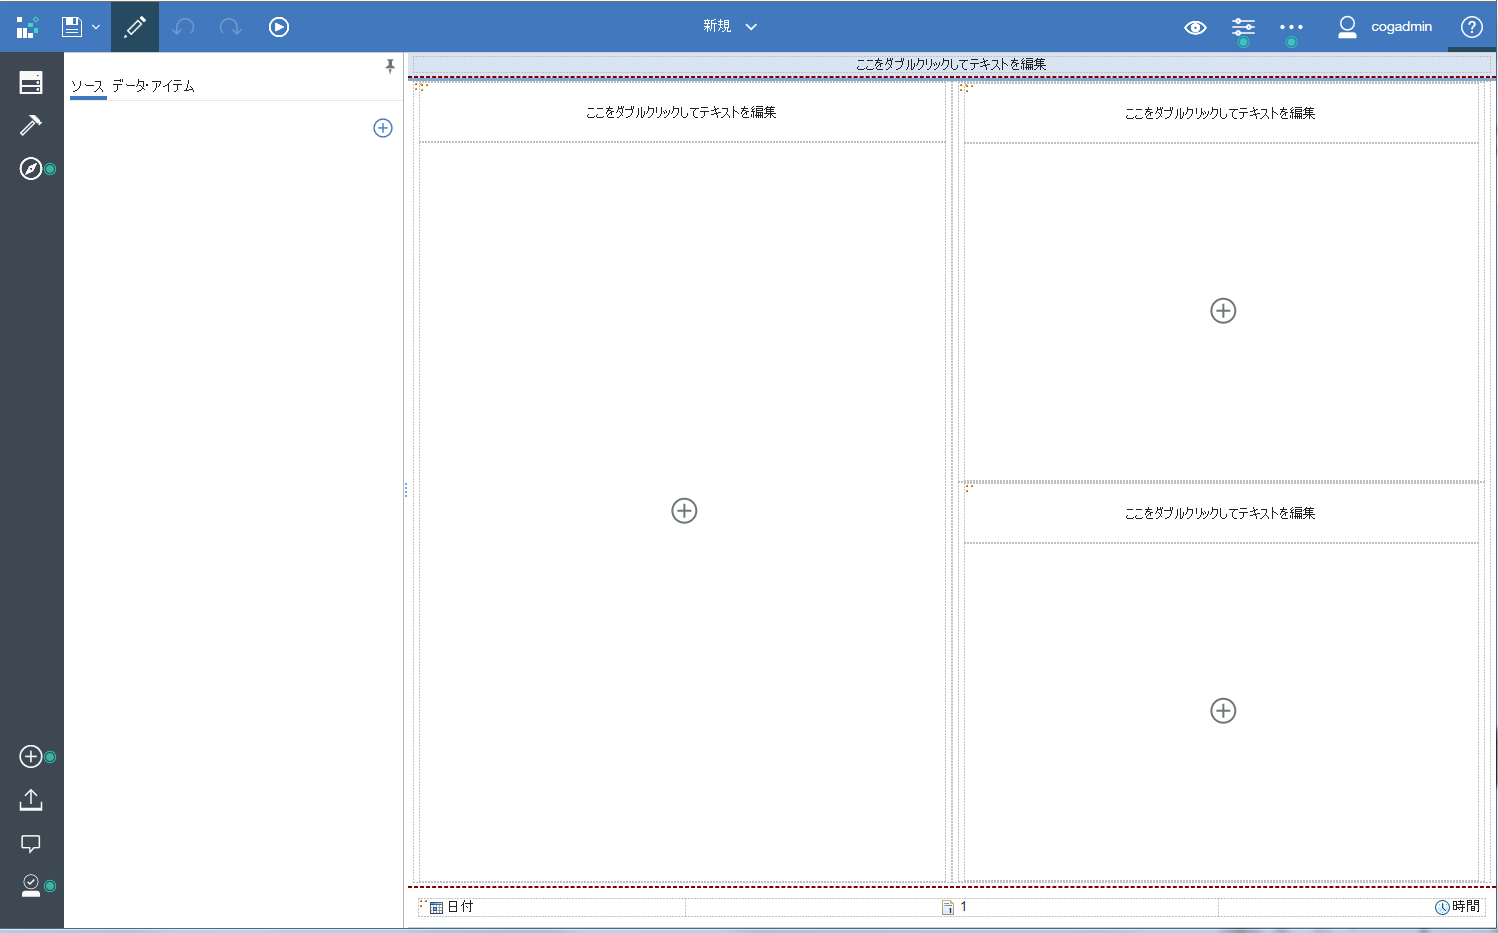Toggle the Edit pencil mode button
This screenshot has width=1498, height=933.
tap(135, 27)
